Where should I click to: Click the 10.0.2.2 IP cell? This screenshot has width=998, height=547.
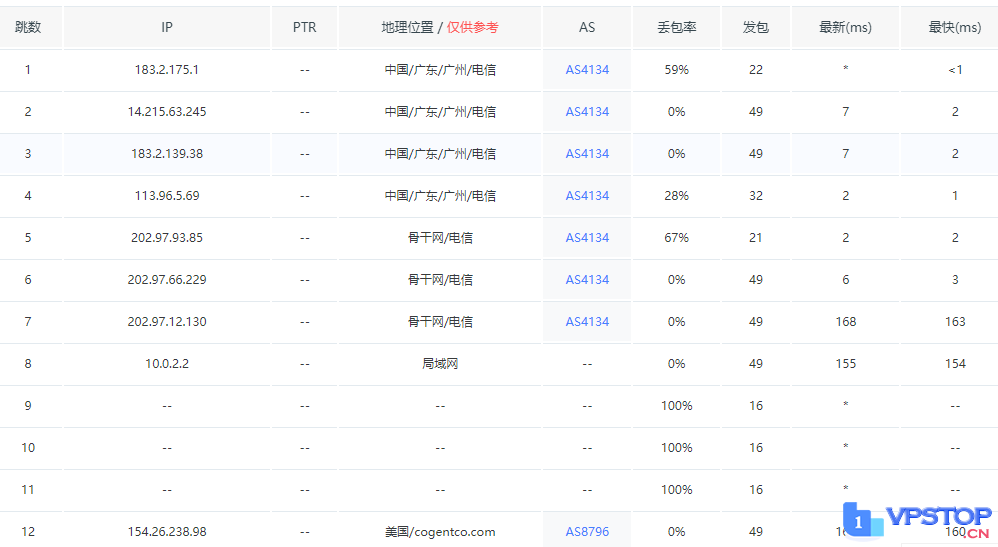pos(167,364)
